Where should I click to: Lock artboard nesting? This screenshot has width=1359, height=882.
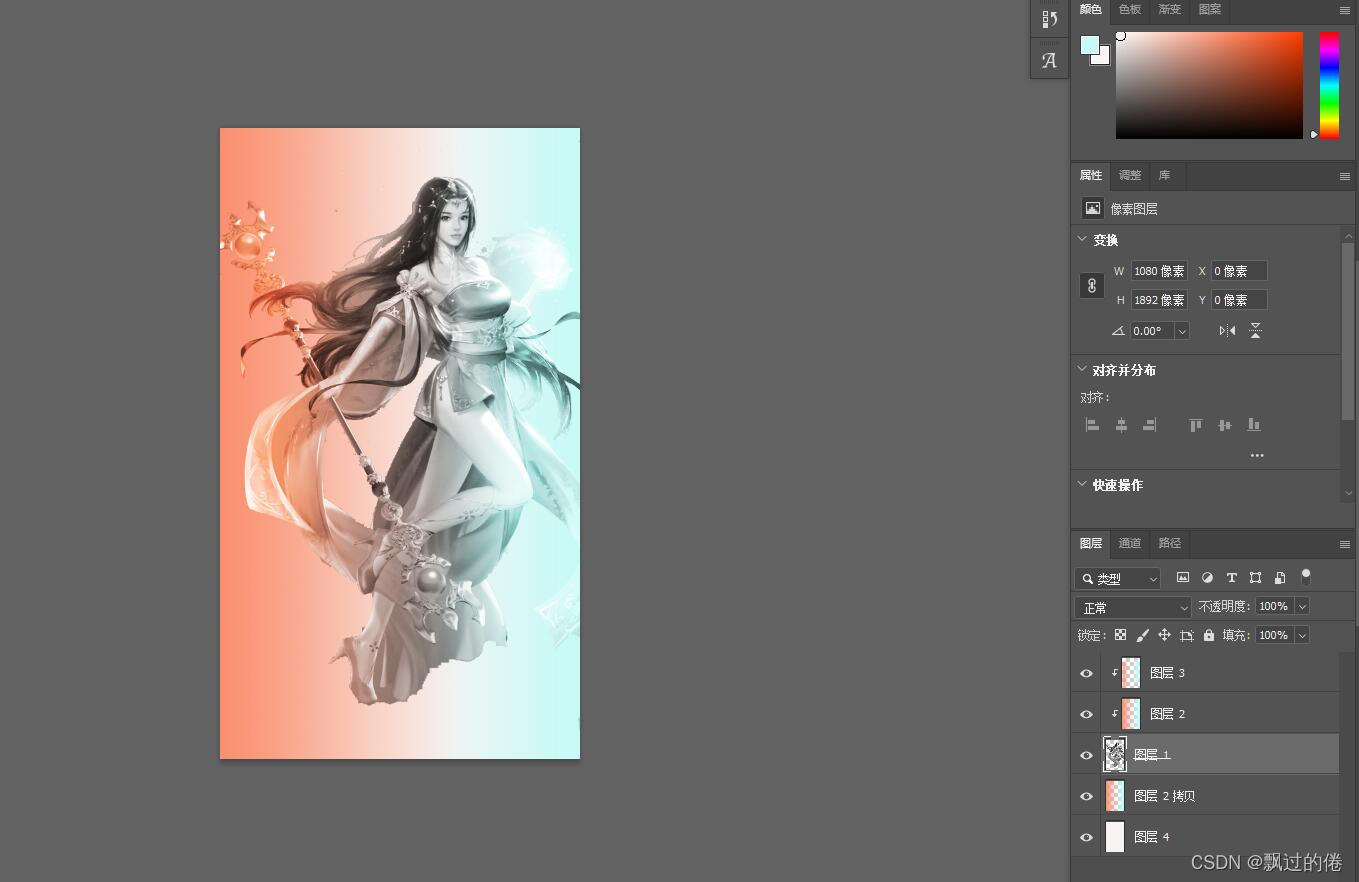click(1187, 635)
